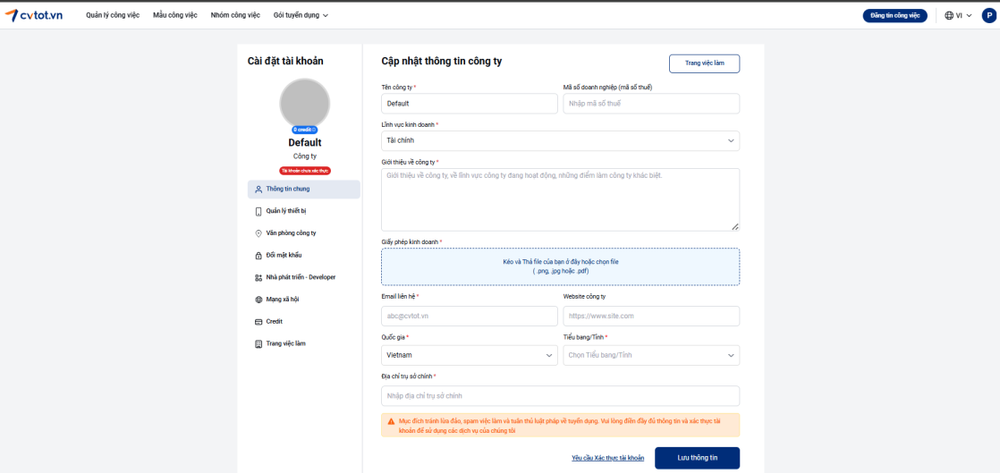
Task: Click the Đăng tin công việc button
Action: pos(894,16)
